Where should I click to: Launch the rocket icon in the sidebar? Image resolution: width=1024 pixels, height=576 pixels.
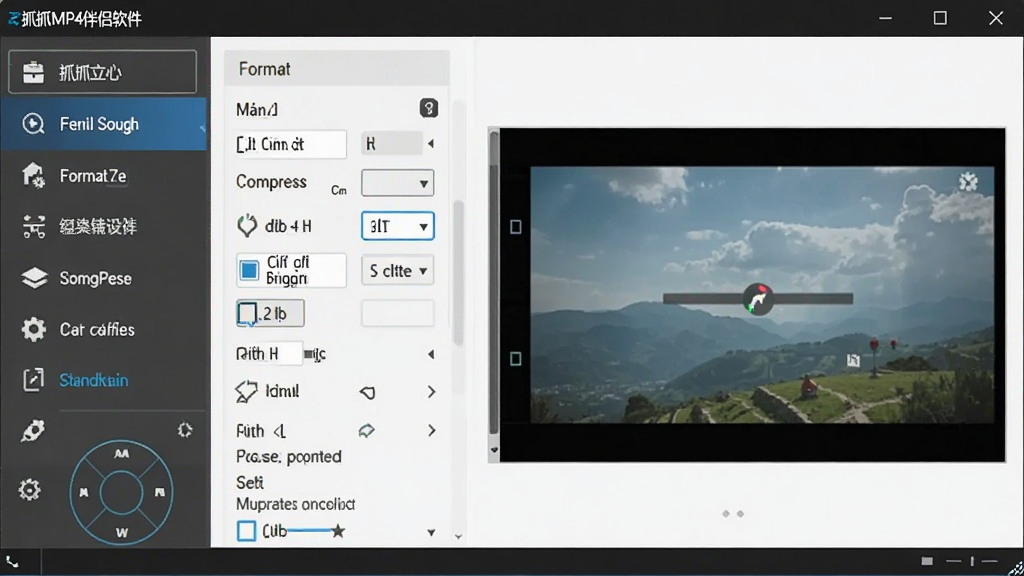click(x=33, y=431)
